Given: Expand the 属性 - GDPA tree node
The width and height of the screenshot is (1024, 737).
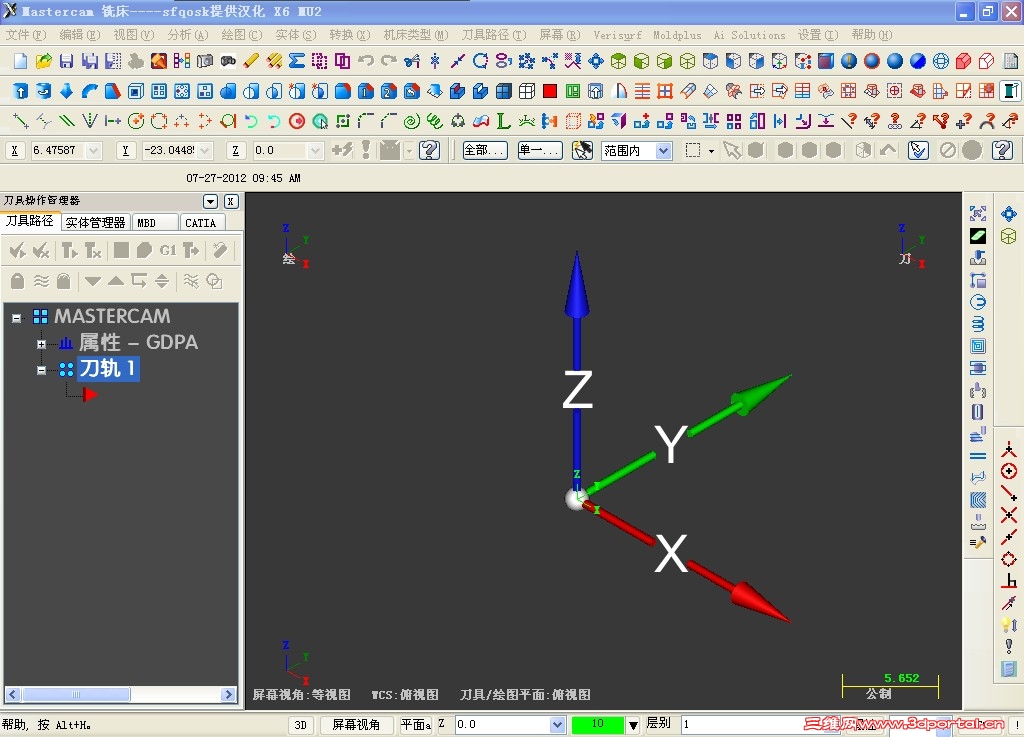Looking at the screenshot, I should tap(41, 344).
